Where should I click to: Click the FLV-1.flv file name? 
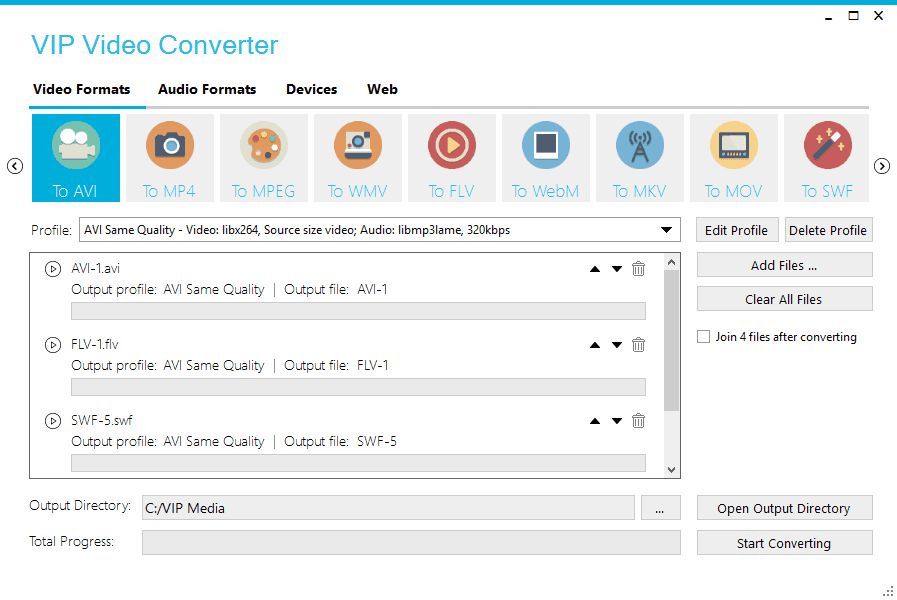coord(95,344)
